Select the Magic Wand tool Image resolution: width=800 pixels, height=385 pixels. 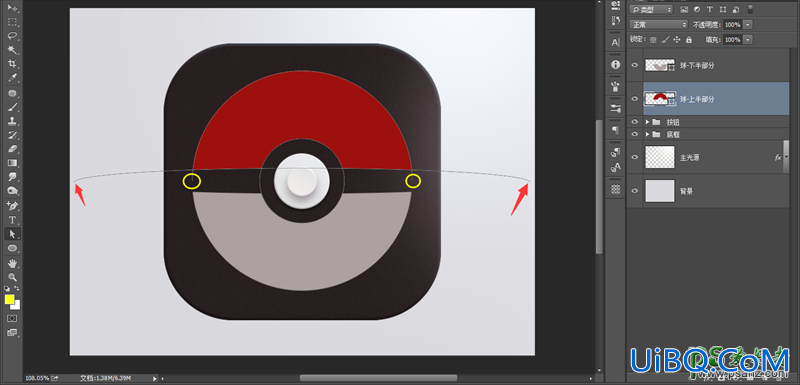click(x=13, y=50)
